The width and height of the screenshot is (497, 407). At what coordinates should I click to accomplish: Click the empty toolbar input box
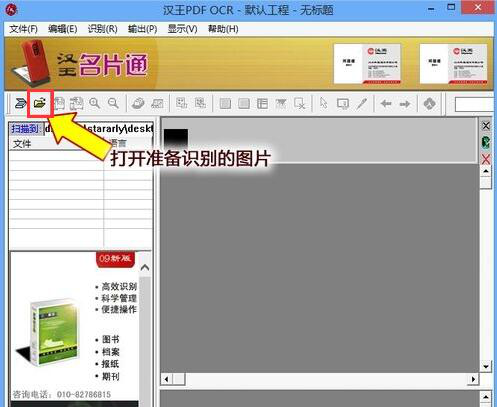pyautogui.click(x=474, y=104)
